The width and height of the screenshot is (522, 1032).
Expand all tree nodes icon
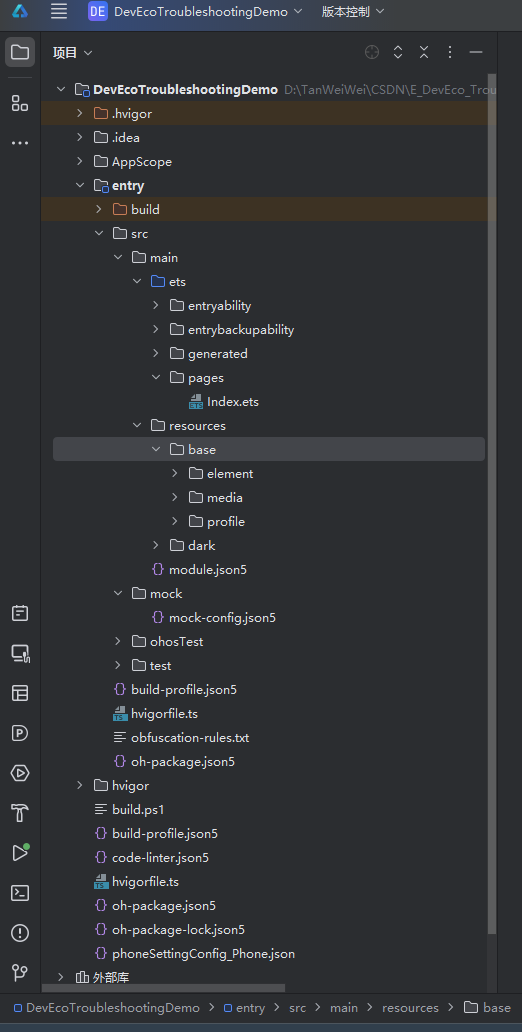pos(398,53)
